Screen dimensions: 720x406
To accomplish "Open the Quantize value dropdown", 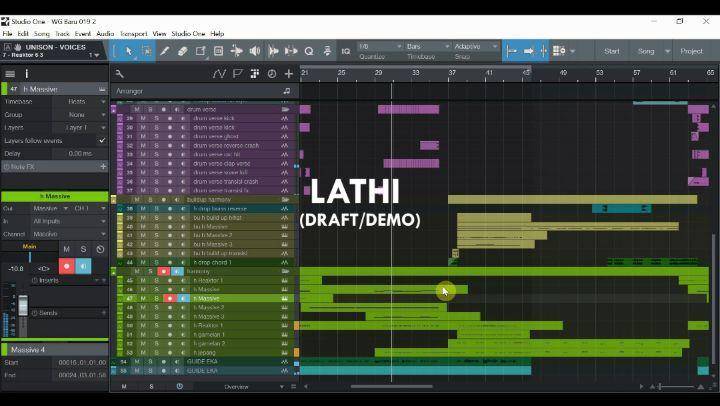I will pos(380,46).
